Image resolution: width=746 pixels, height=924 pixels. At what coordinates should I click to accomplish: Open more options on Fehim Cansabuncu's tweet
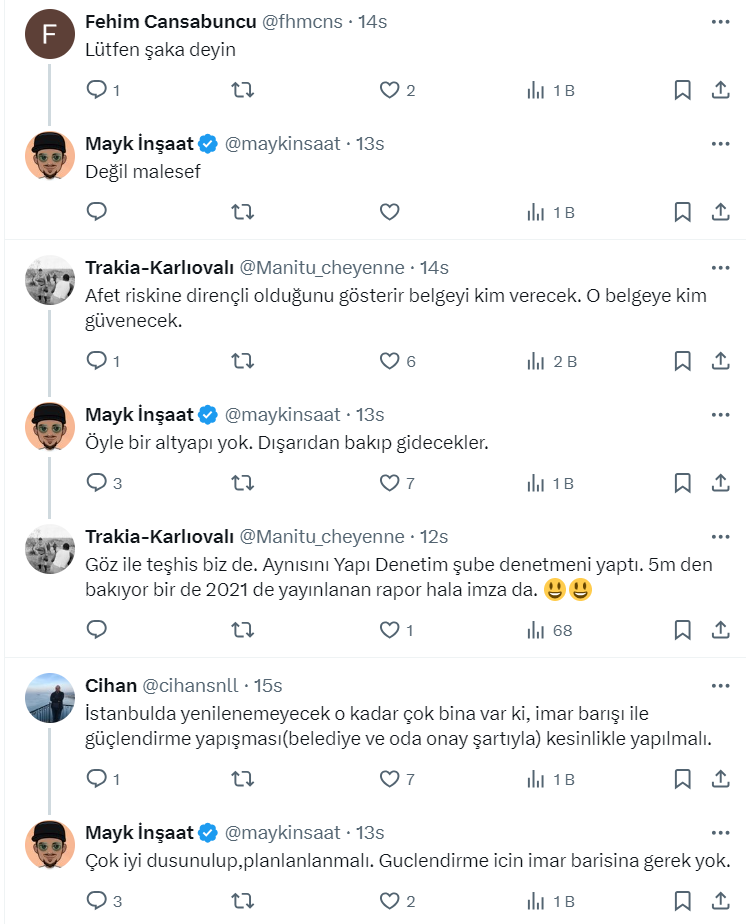point(720,22)
